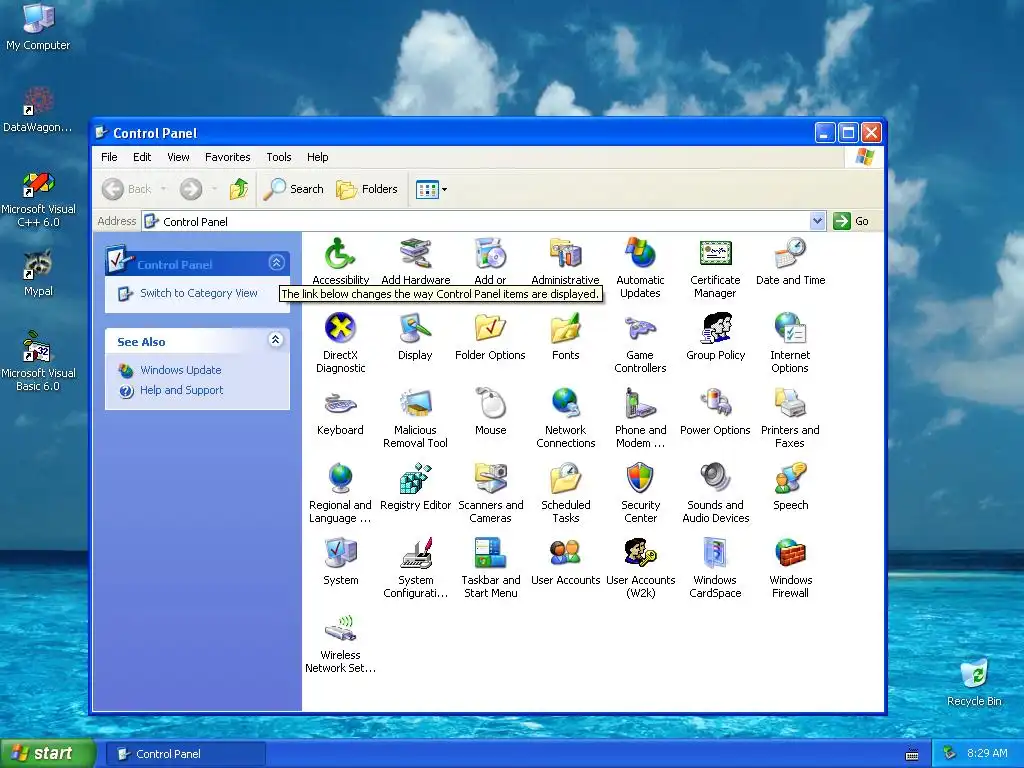The height and width of the screenshot is (768, 1024).
Task: Open Date and Time icon
Action: 790,253
